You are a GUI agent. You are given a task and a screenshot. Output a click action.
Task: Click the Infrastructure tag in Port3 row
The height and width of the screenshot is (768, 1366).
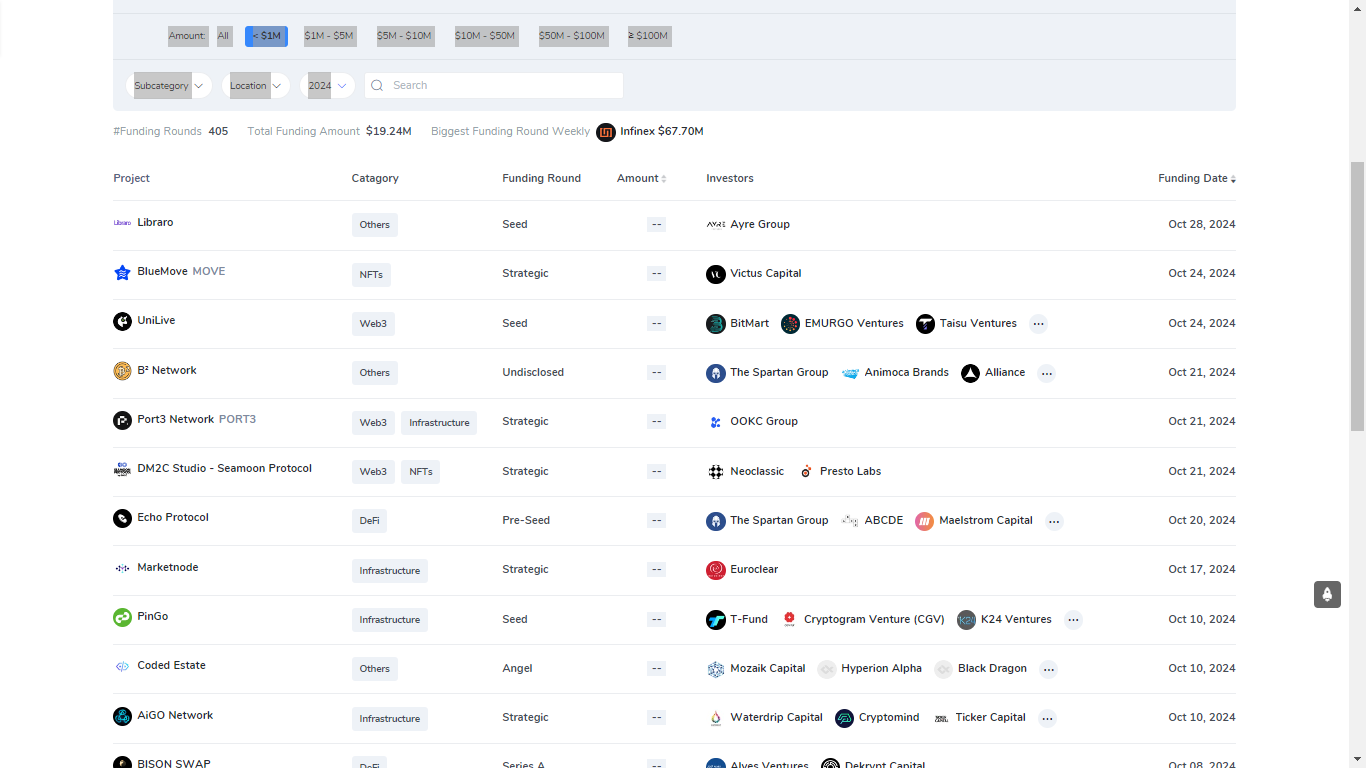click(x=439, y=423)
